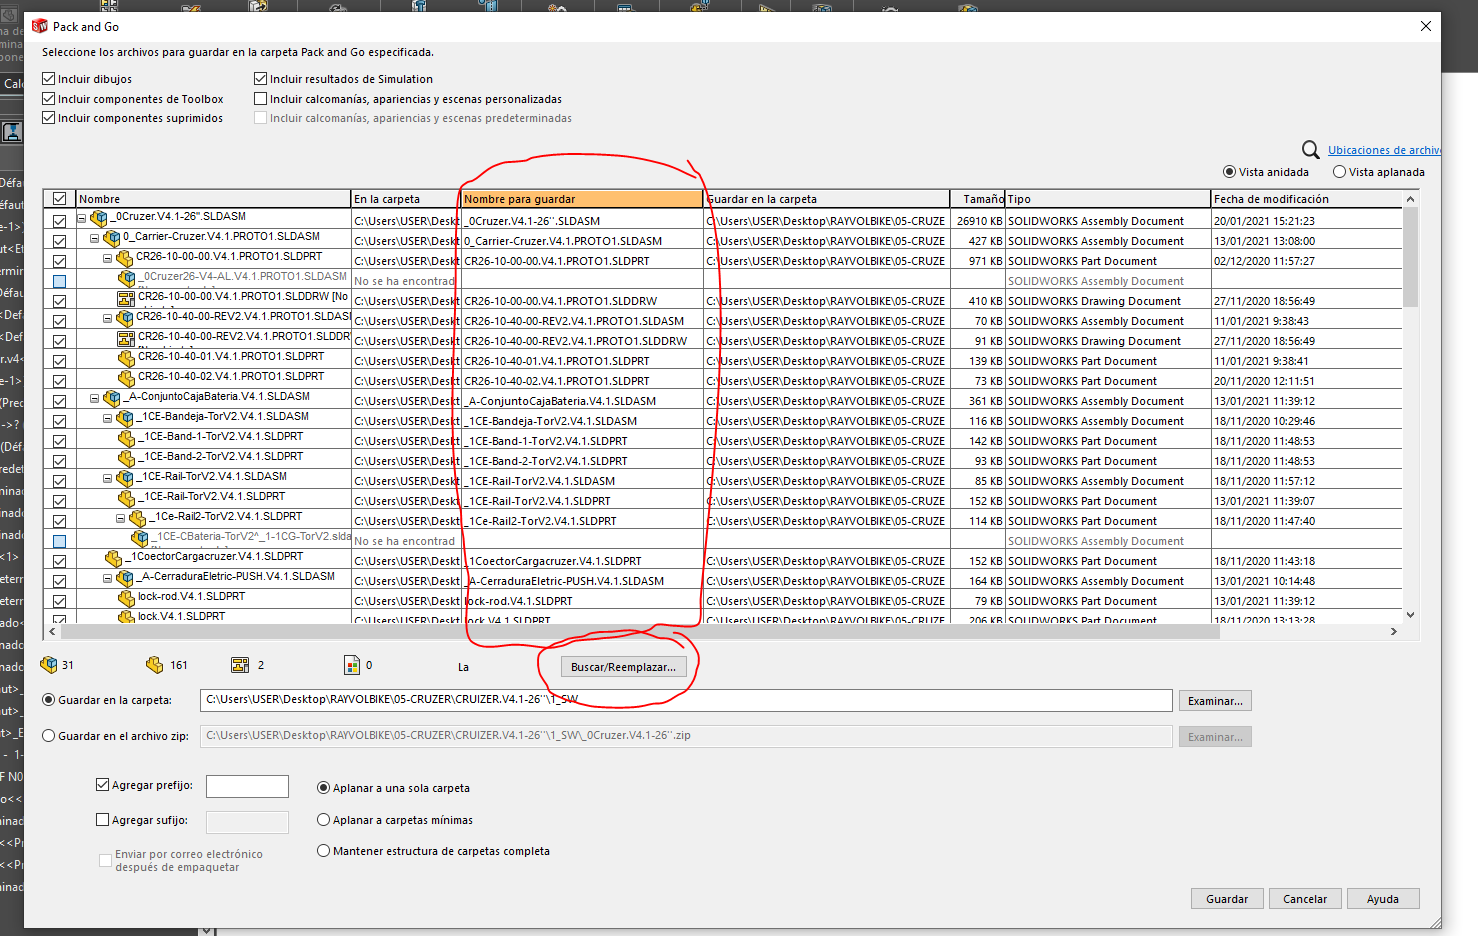Switch to Vista aplanada
The height and width of the screenshot is (936, 1478).
click(x=1340, y=172)
